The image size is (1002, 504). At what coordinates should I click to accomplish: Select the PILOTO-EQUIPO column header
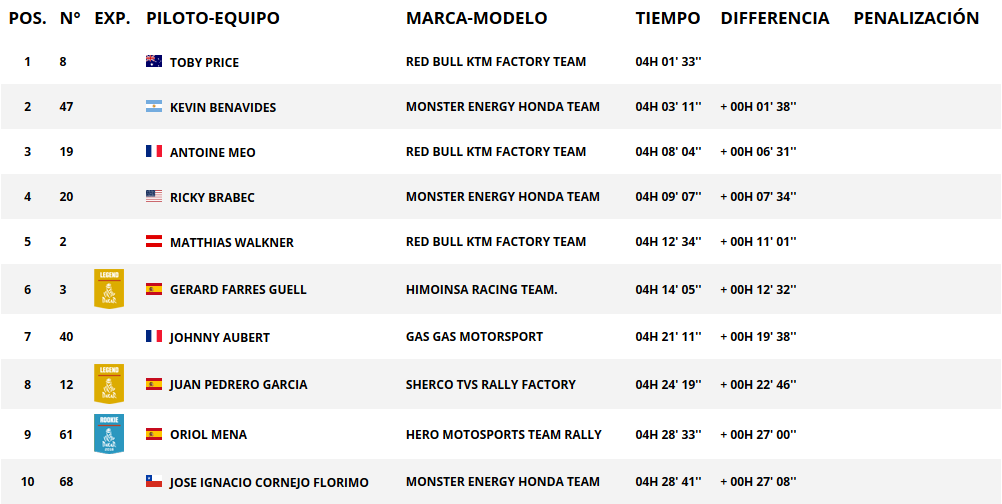(x=213, y=19)
